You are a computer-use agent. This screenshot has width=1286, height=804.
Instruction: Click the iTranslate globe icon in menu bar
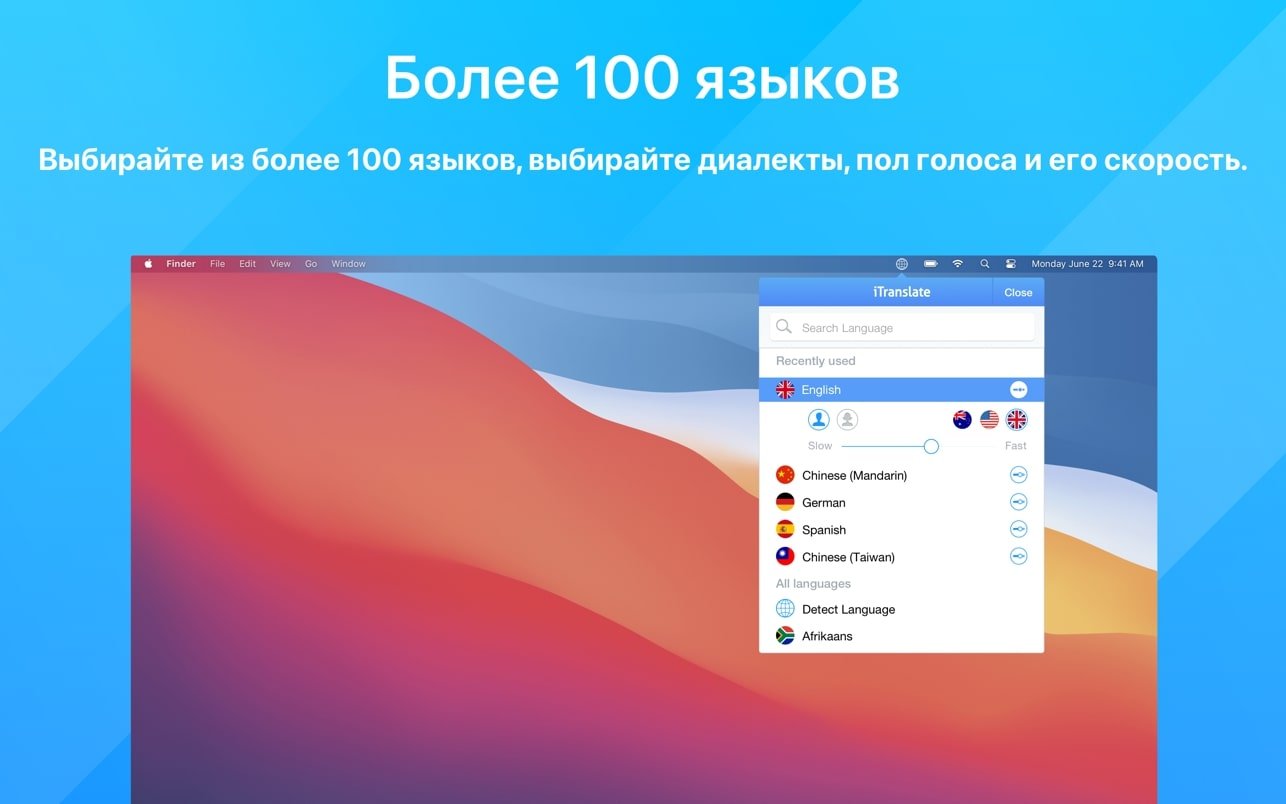901,264
